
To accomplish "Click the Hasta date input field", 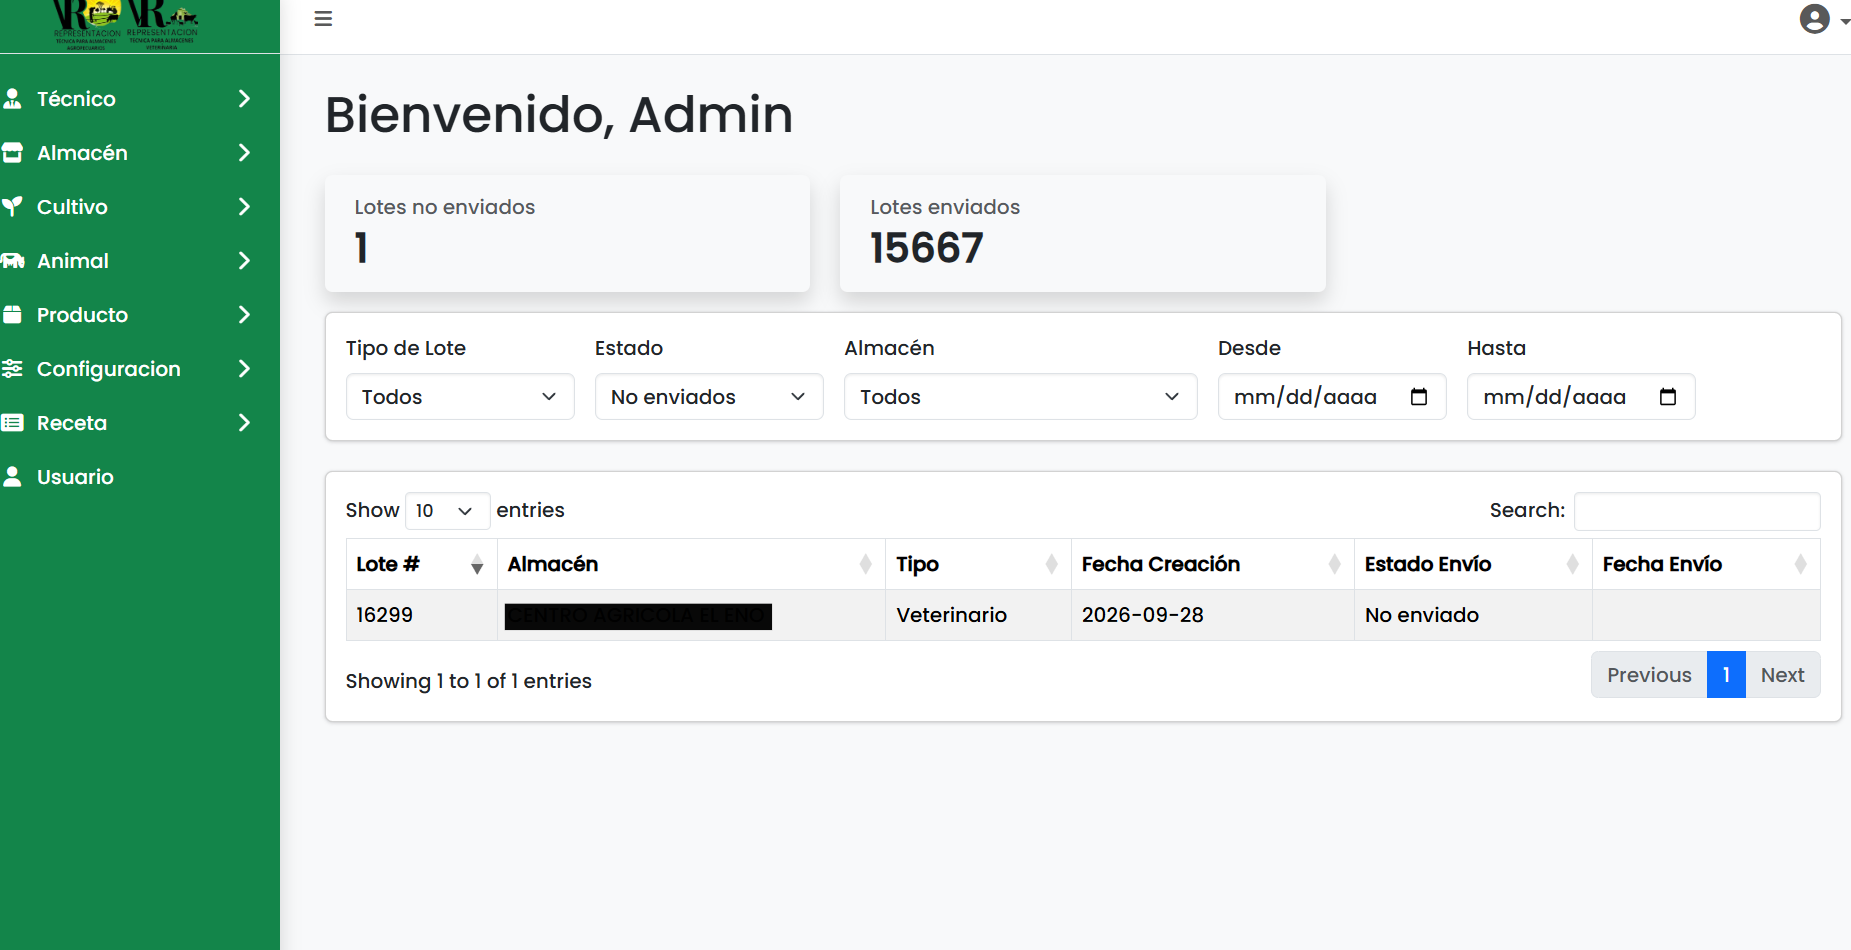I will tap(1581, 397).
